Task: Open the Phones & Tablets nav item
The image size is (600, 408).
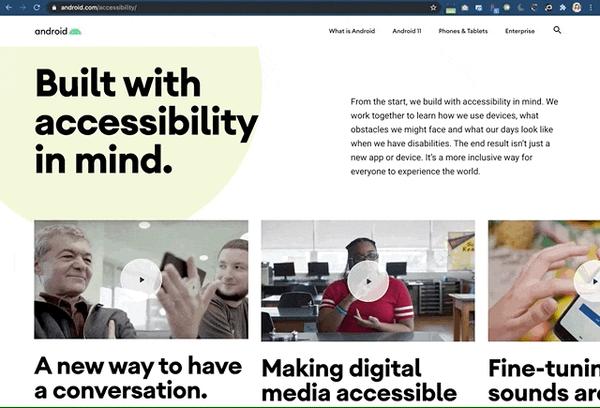Action: [x=463, y=31]
